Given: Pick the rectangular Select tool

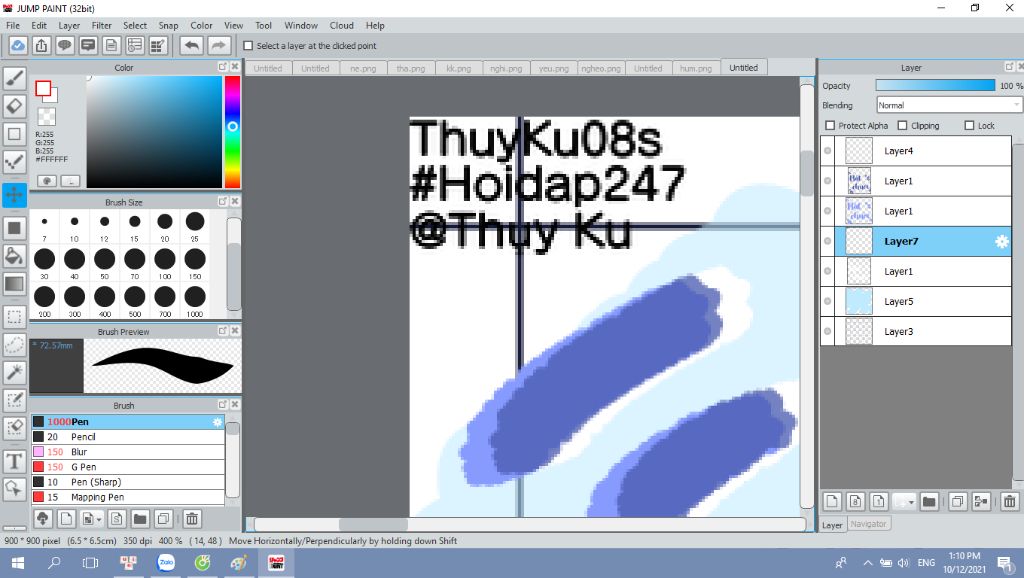Looking at the screenshot, I should [14, 317].
